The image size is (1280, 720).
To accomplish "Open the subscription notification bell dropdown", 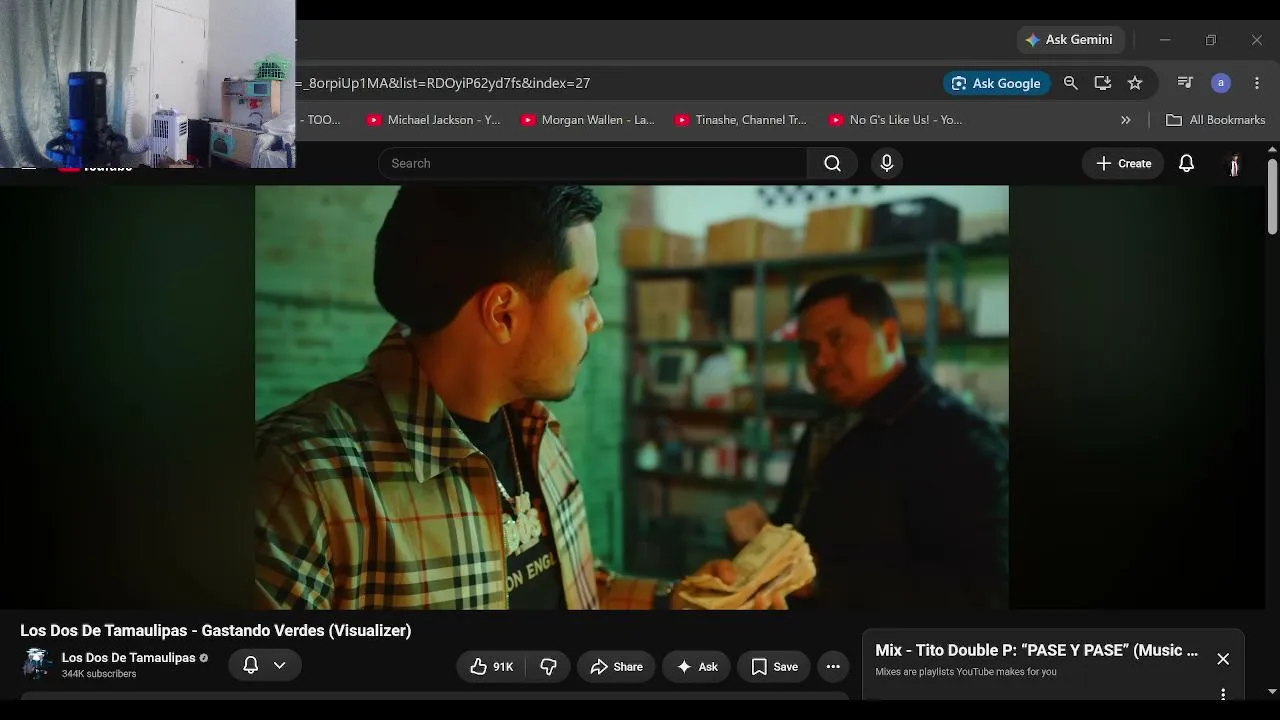I will (265, 665).
